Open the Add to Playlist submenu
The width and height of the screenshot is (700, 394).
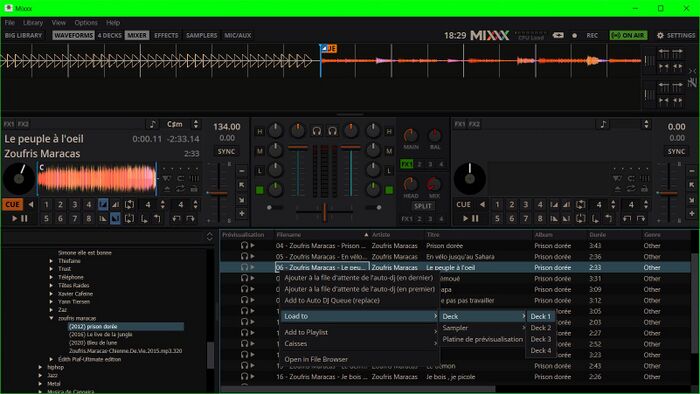click(359, 332)
